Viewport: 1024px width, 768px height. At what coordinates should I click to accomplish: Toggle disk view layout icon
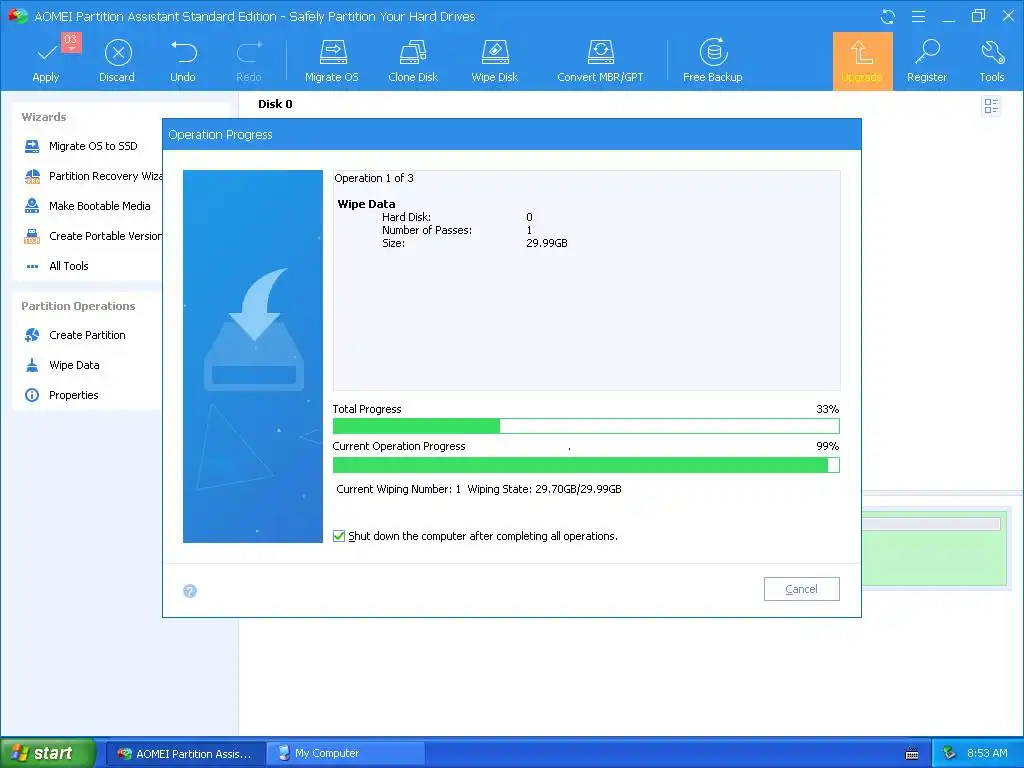[991, 106]
